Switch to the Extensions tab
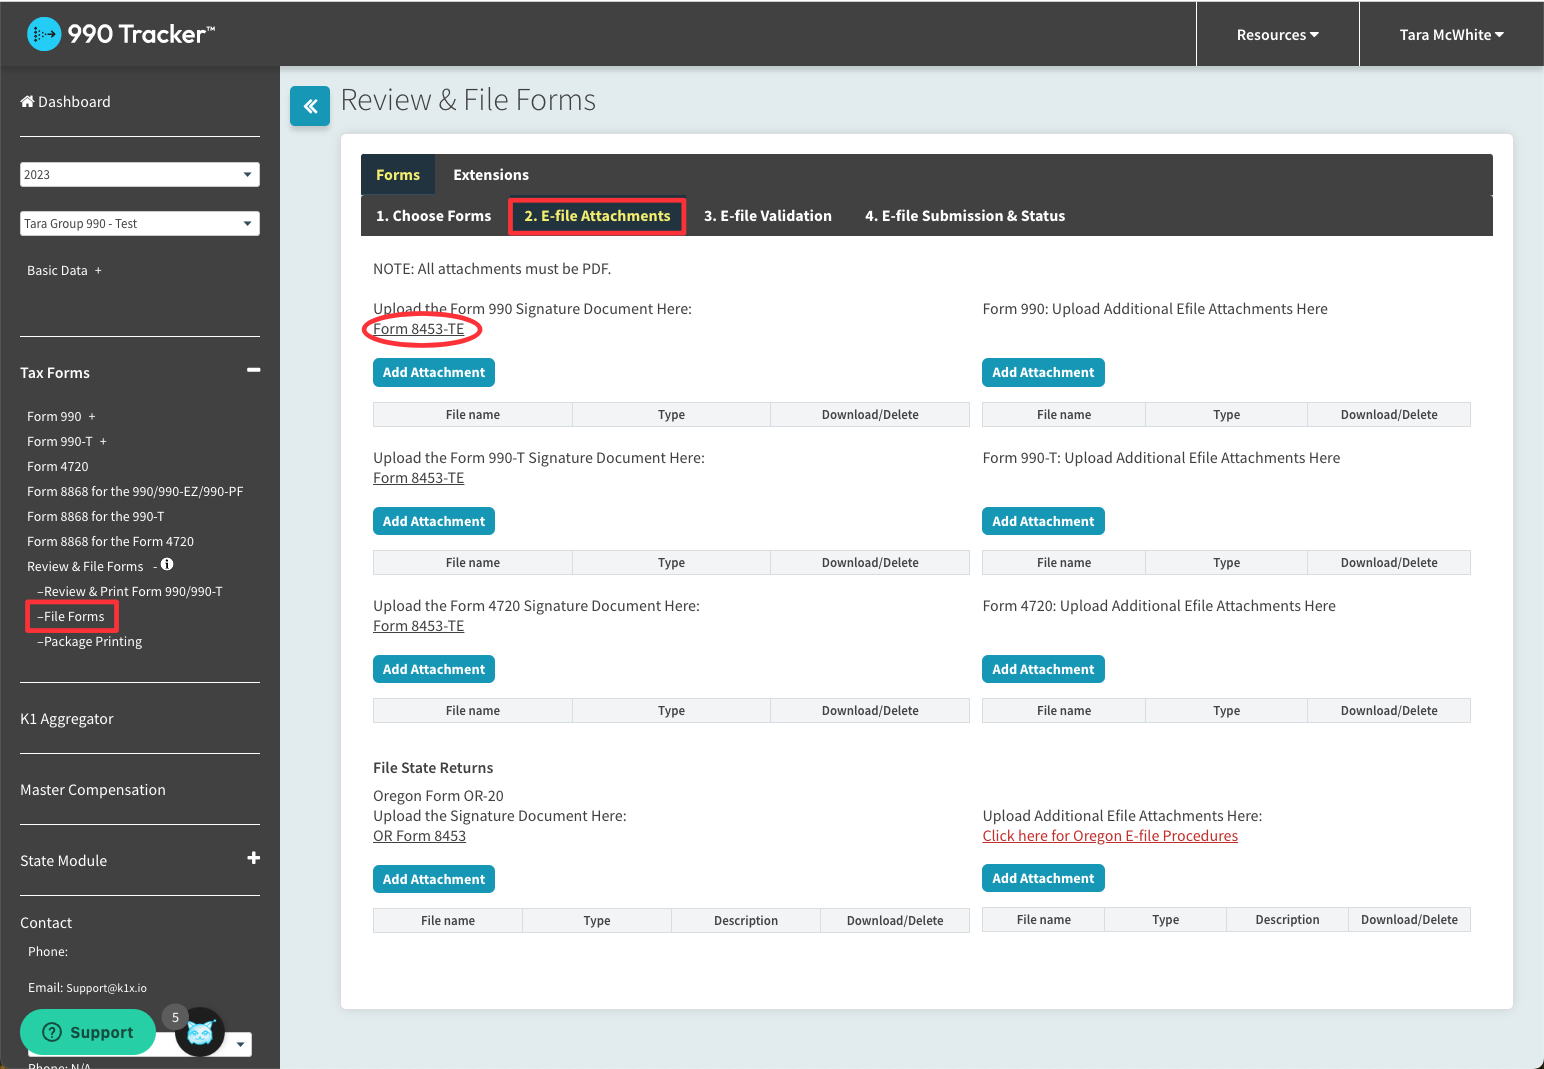This screenshot has height=1069, width=1544. click(490, 175)
